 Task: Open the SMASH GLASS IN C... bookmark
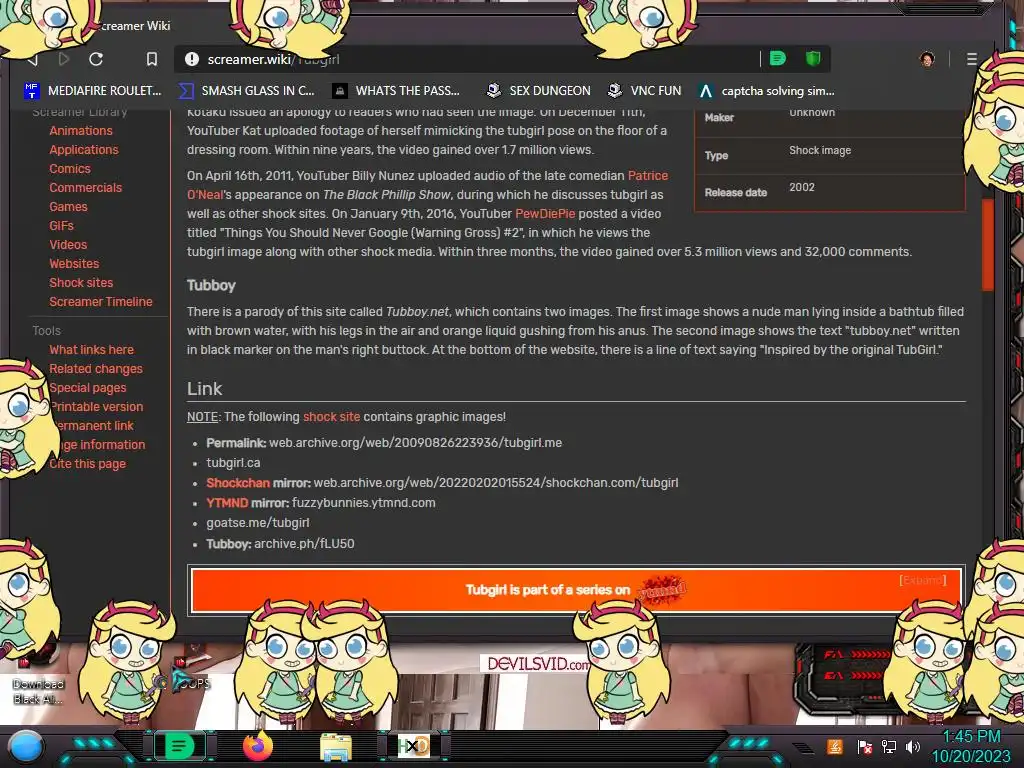246,91
